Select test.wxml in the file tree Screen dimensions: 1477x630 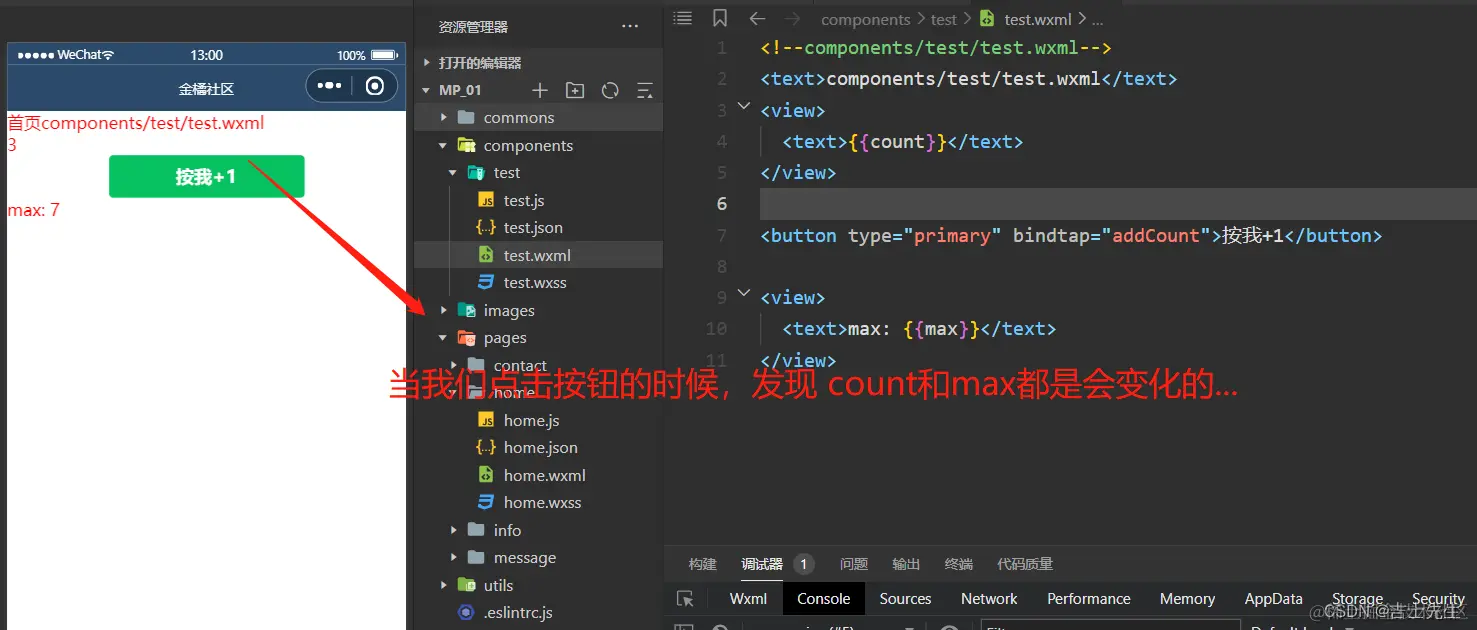538,255
